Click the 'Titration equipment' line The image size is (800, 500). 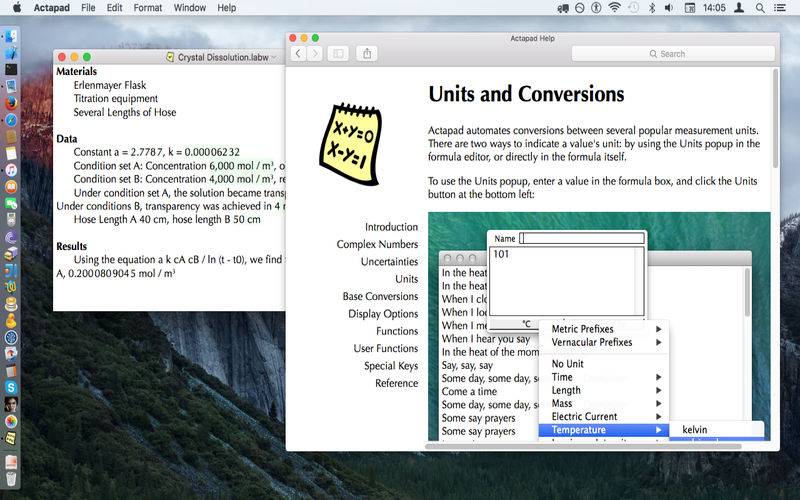pyautogui.click(x=116, y=98)
